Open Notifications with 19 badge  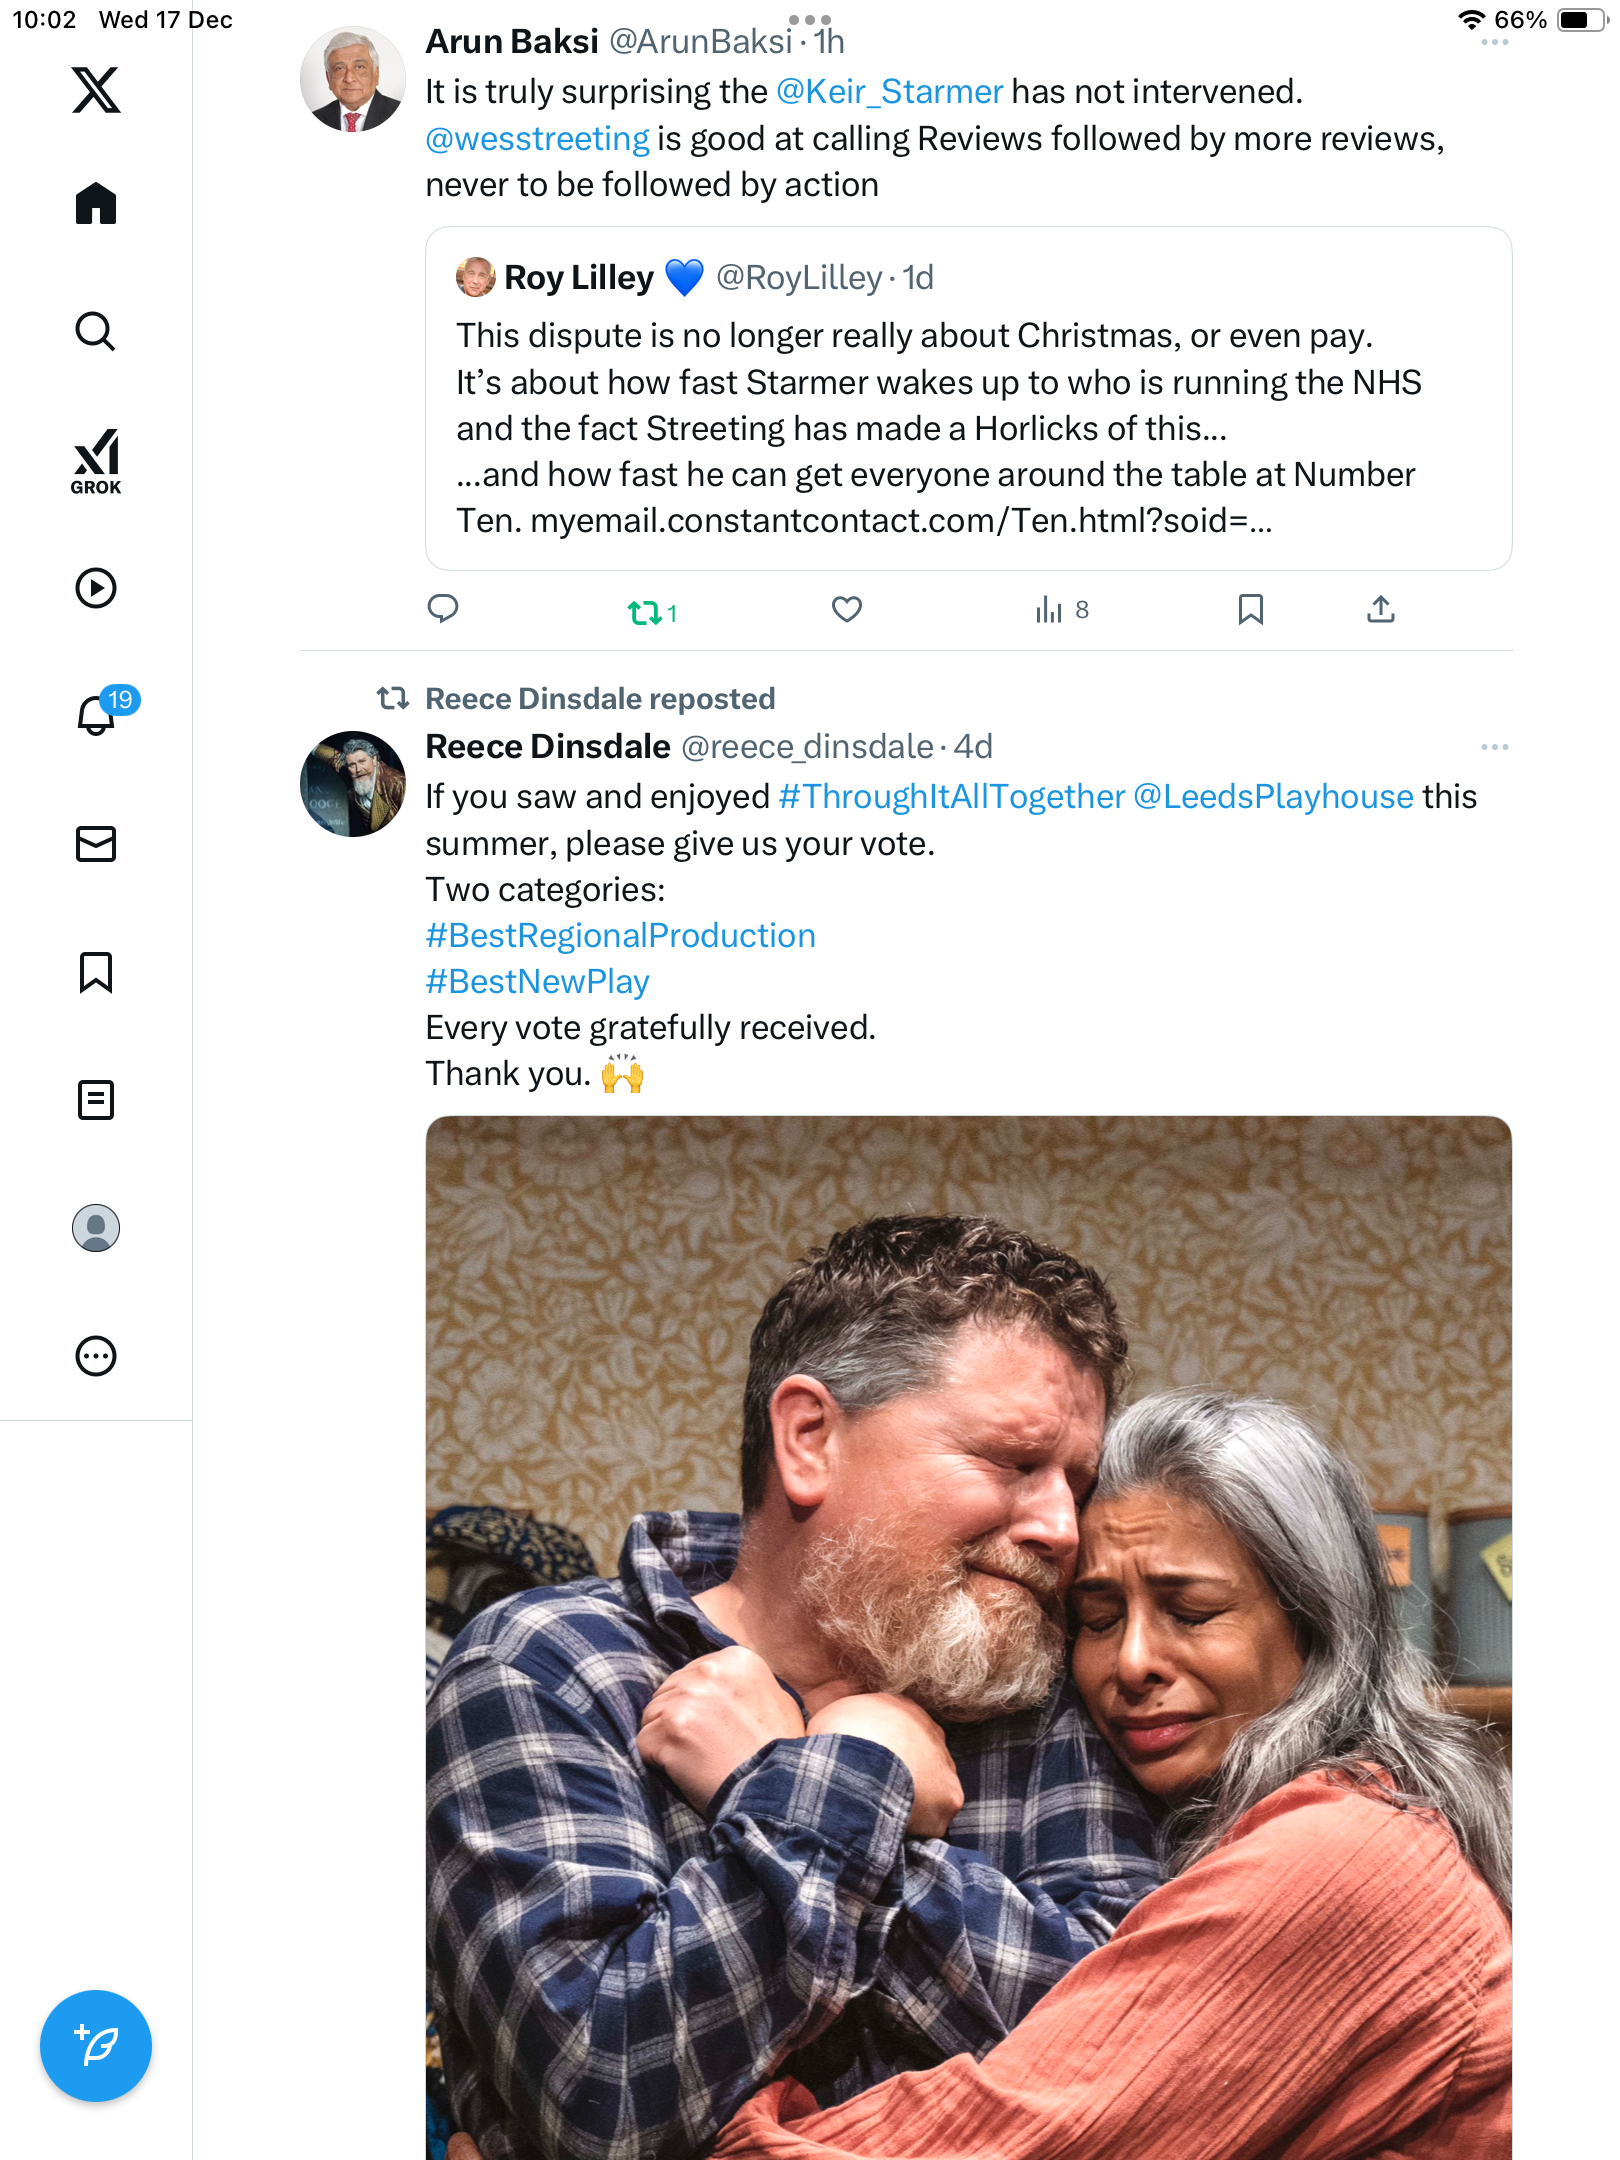[98, 715]
